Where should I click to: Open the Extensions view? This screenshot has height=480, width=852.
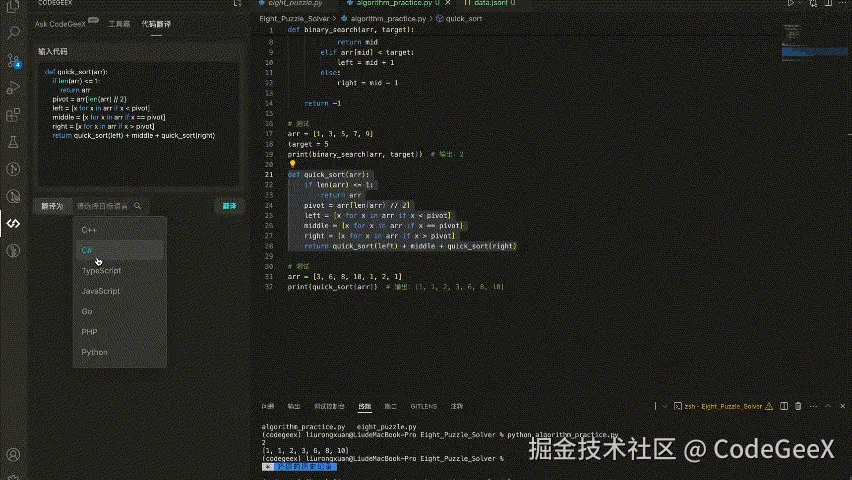click(13, 115)
